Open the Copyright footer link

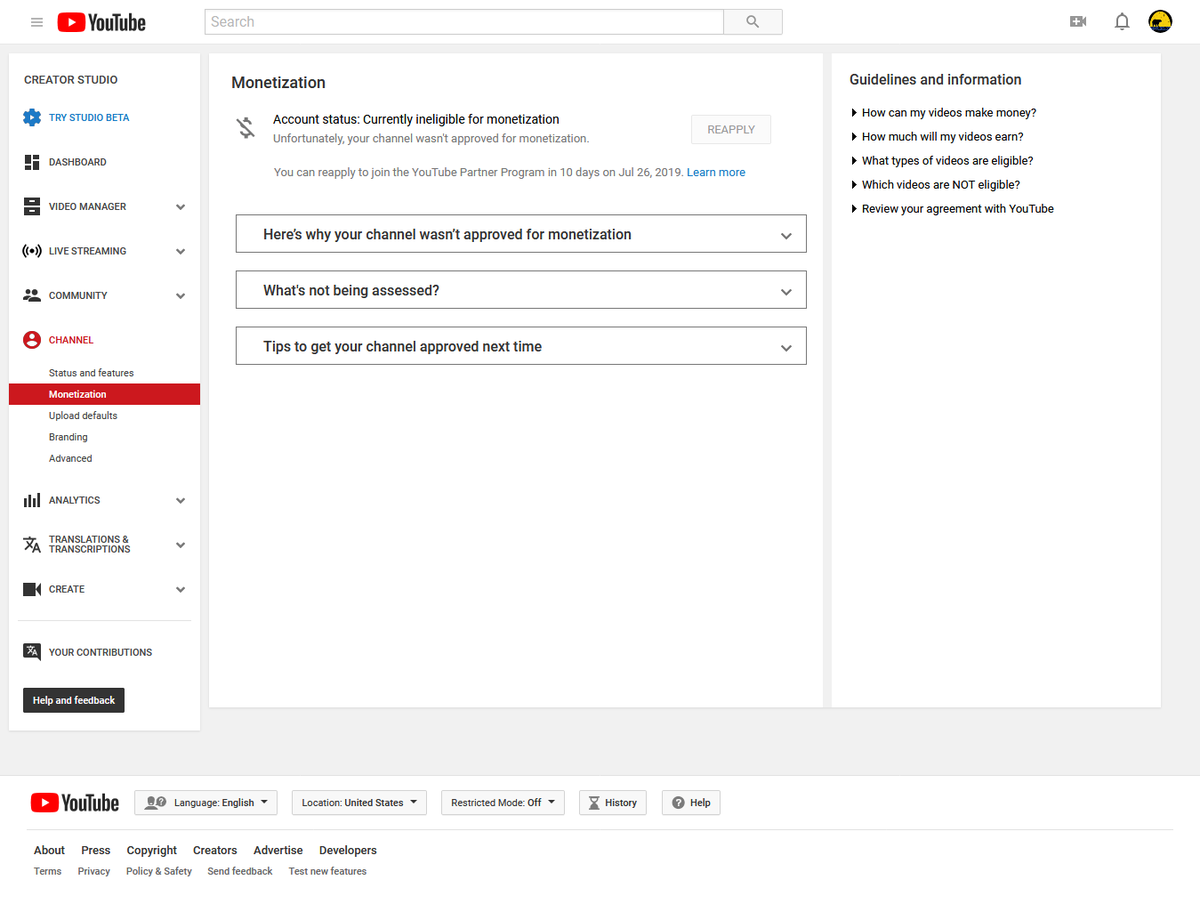point(152,850)
